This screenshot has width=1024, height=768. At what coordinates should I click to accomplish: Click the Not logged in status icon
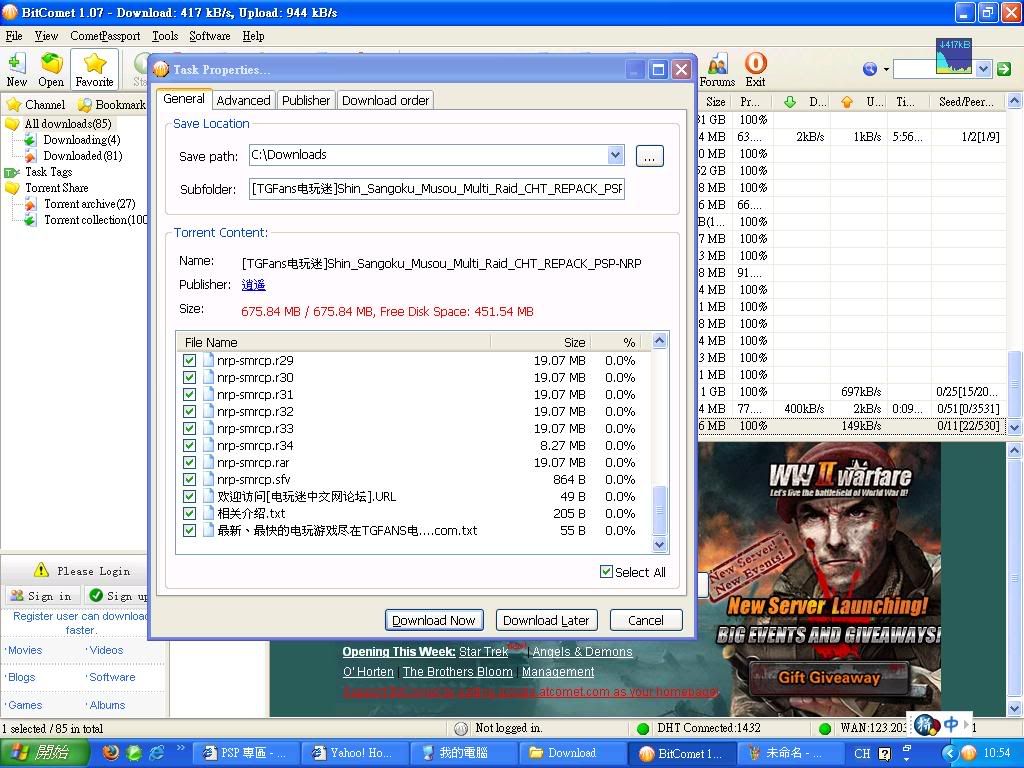tap(460, 728)
